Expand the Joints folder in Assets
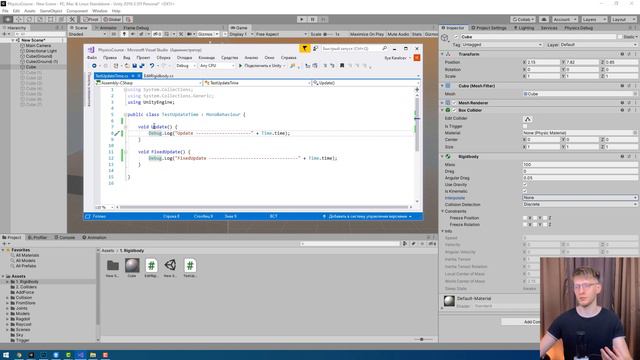 click(7, 308)
